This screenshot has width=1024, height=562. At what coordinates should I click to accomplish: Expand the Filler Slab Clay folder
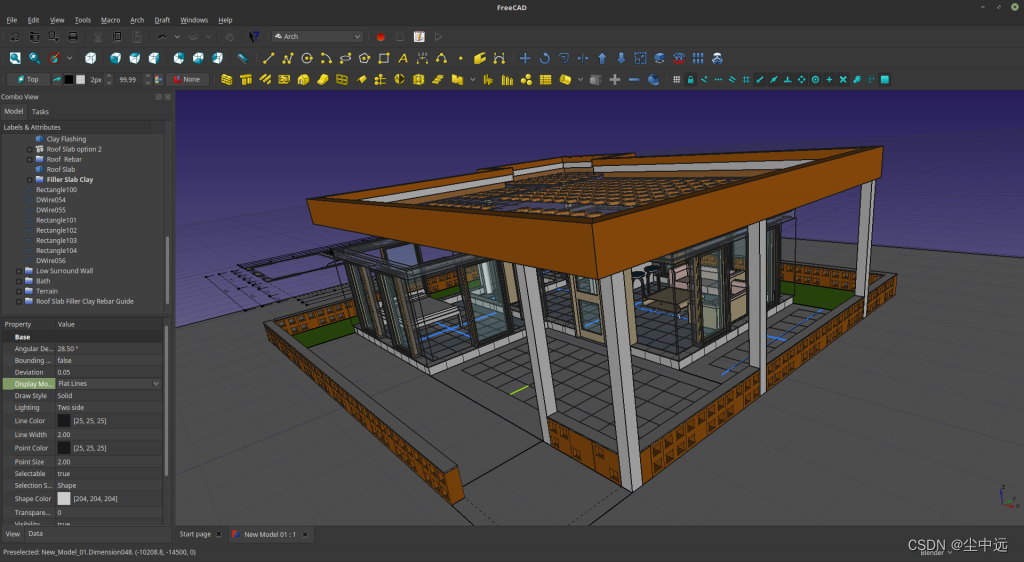tap(29, 180)
